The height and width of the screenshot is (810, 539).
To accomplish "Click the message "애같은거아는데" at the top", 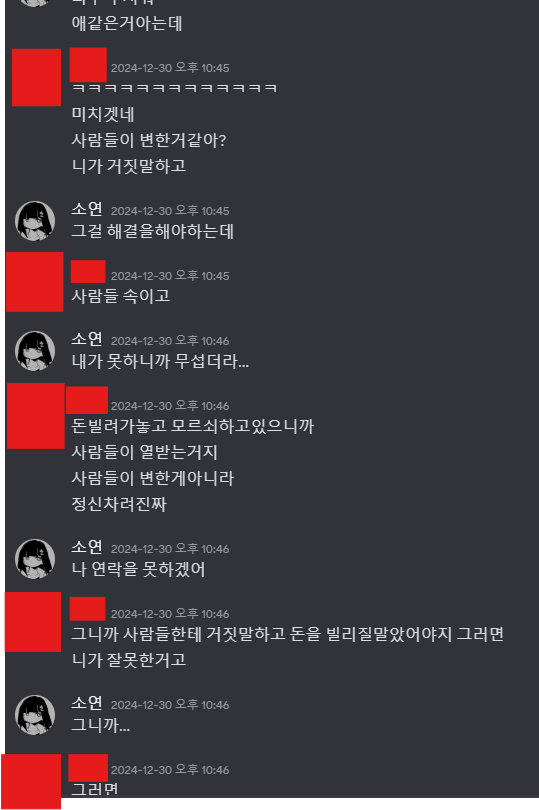I will (x=127, y=23).
